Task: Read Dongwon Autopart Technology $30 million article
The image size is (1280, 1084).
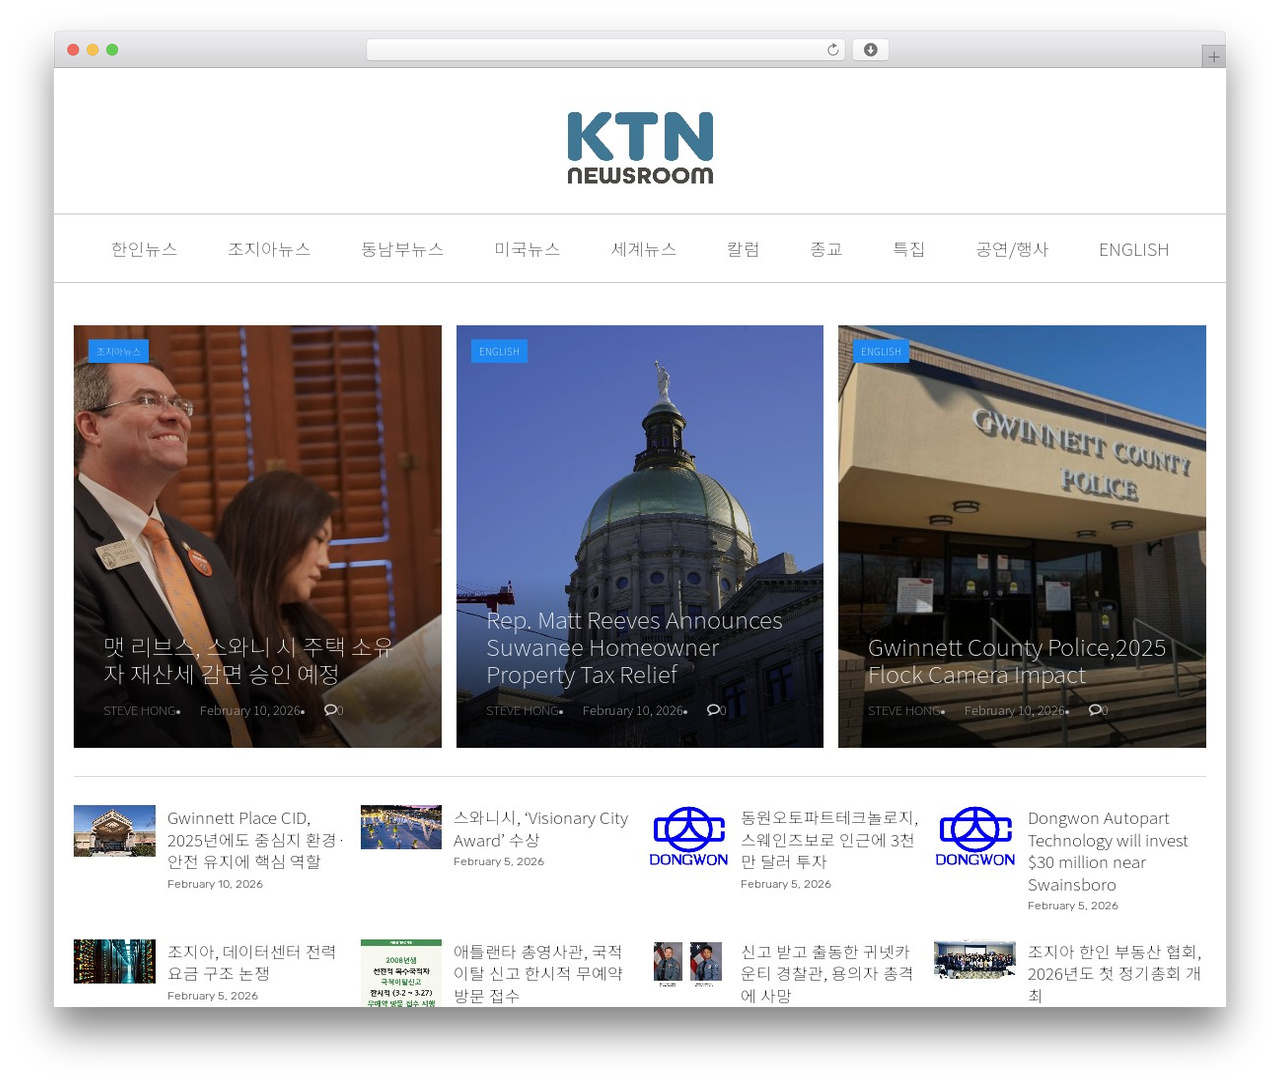Action: (x=1108, y=851)
